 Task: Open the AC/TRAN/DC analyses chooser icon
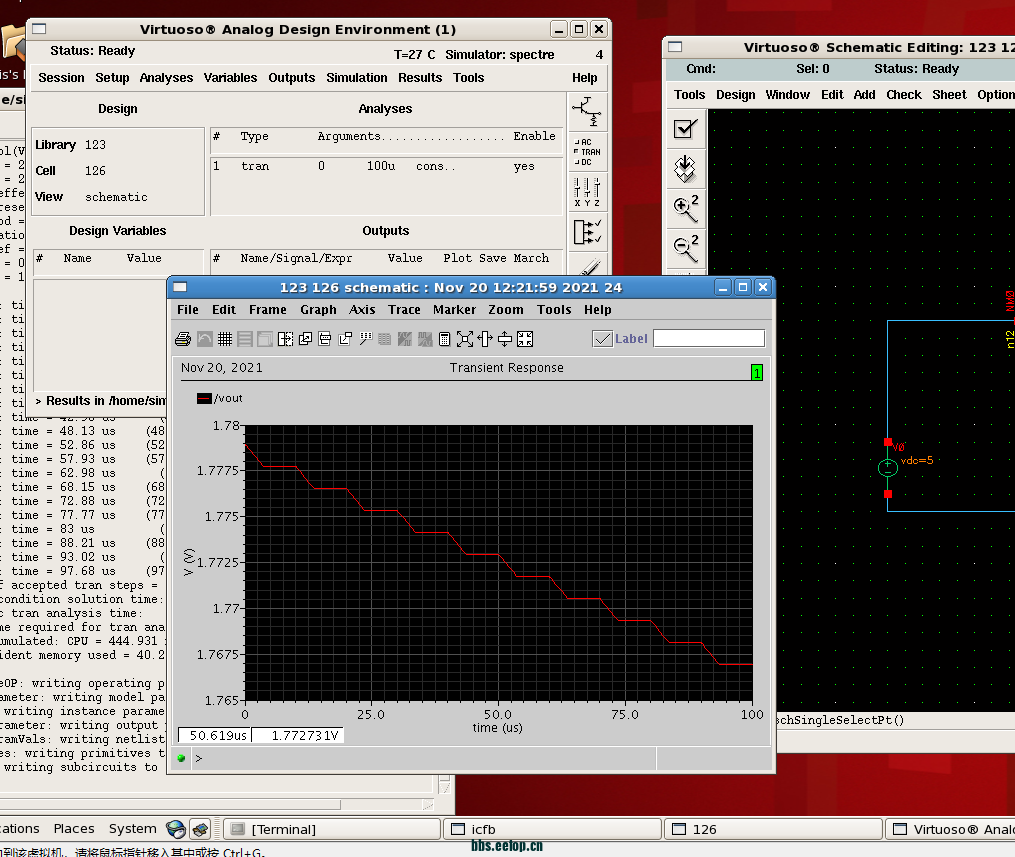click(x=588, y=152)
